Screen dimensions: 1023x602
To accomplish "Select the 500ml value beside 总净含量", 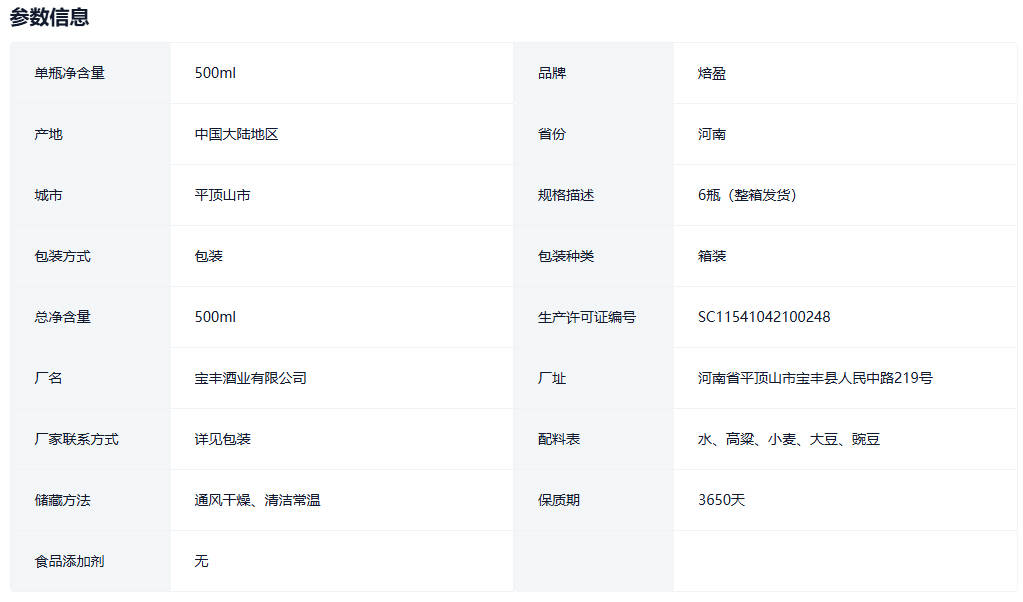I will [215, 317].
